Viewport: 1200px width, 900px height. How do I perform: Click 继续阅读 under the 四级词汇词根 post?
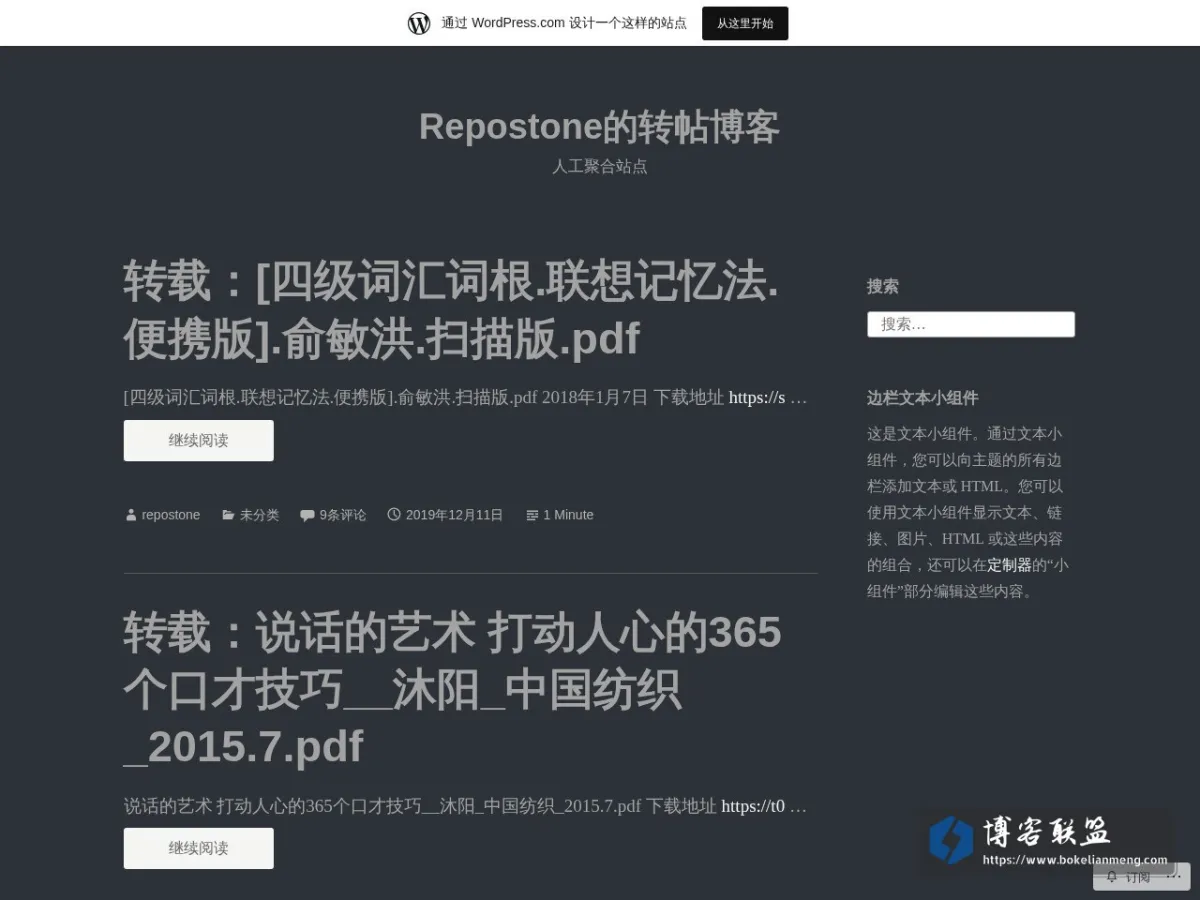pyautogui.click(x=198, y=440)
